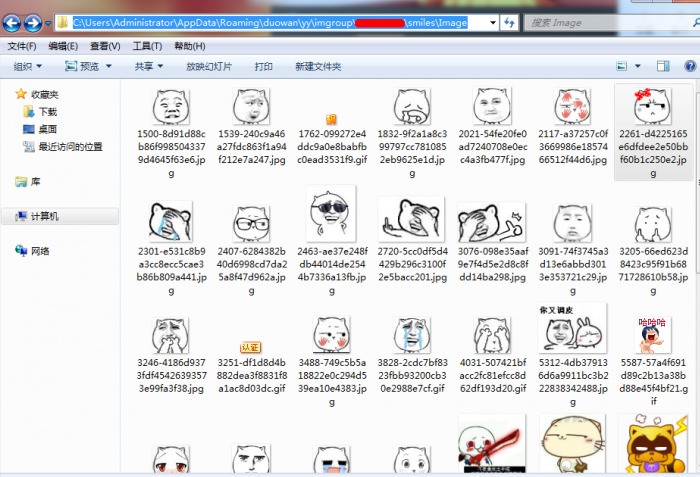Select the address bar path text
This screenshot has height=477, width=700.
tap(270, 22)
